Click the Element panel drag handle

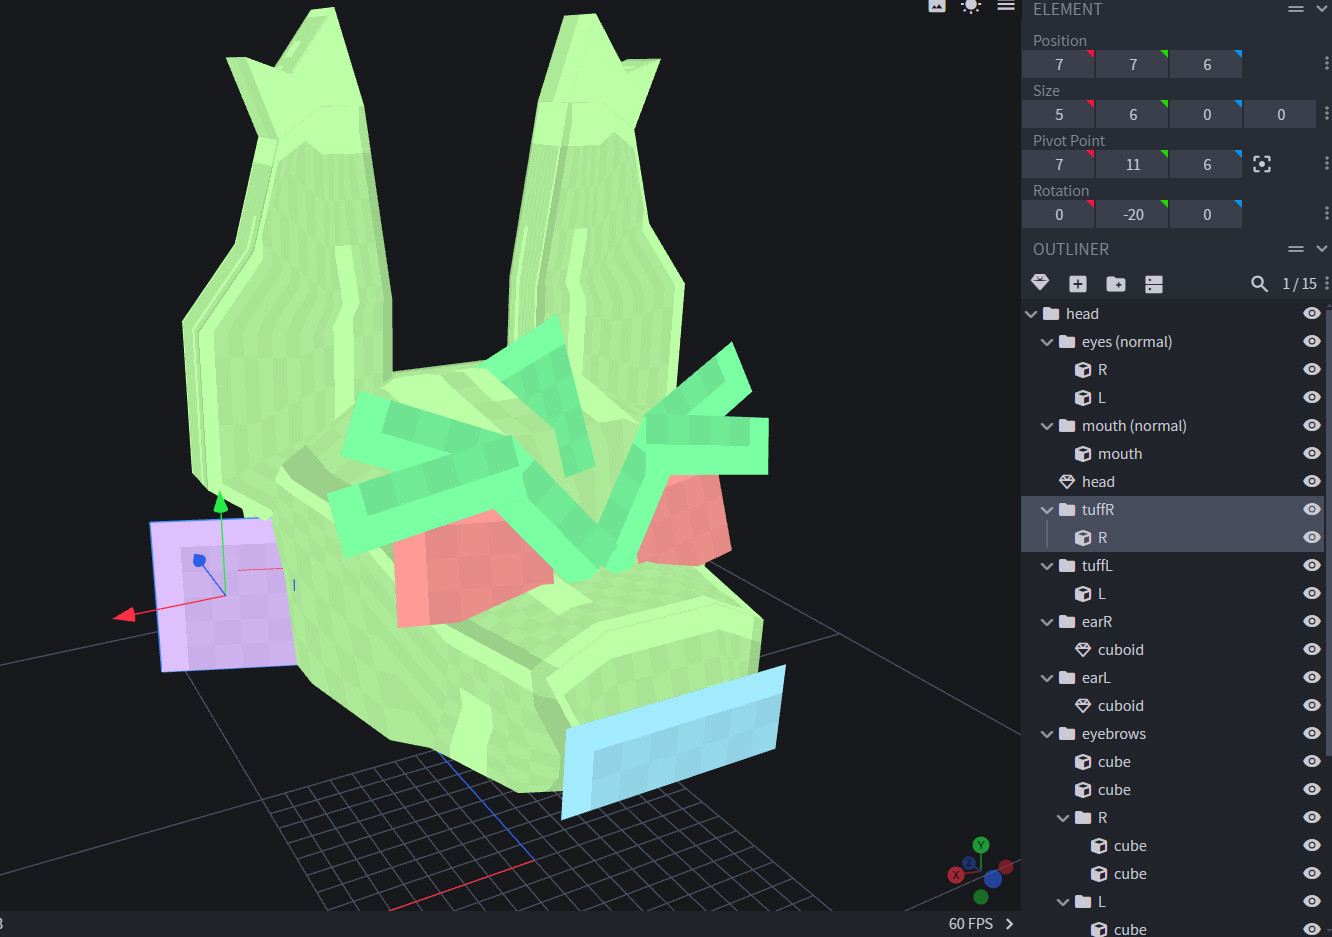[x=1296, y=9]
